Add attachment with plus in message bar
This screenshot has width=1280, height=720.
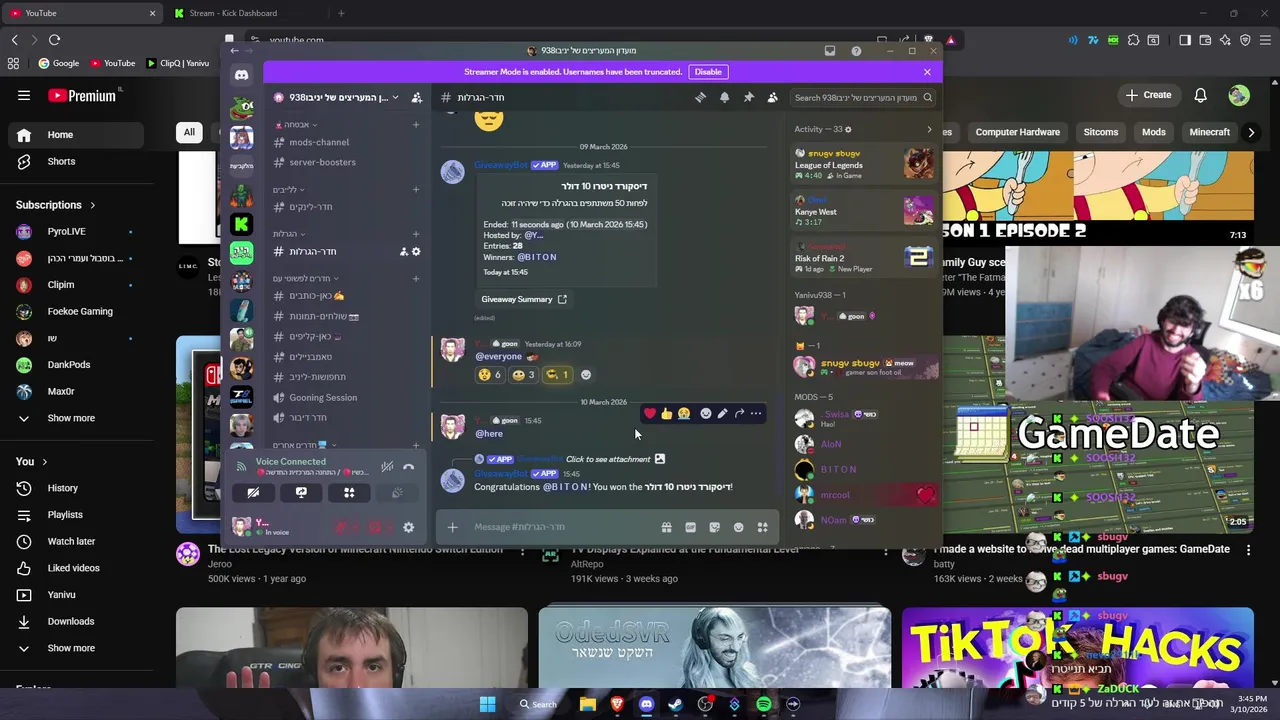point(452,527)
